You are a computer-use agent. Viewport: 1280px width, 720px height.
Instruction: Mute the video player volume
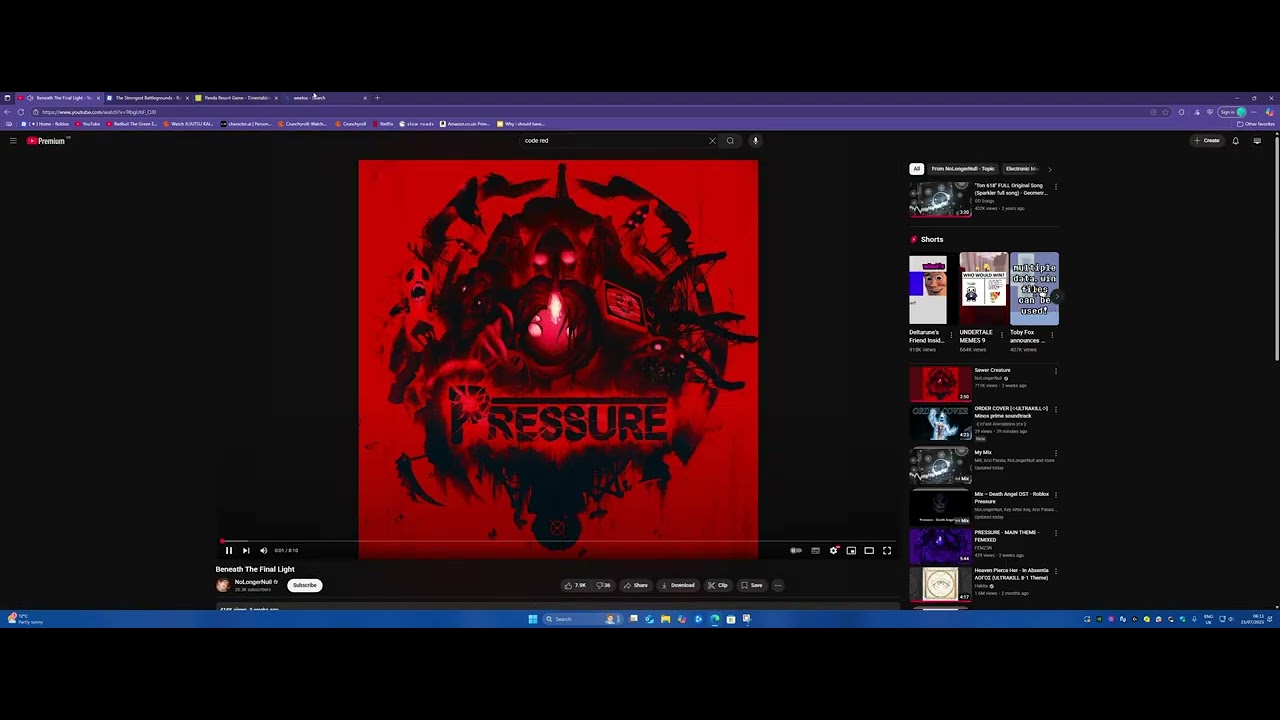point(264,550)
